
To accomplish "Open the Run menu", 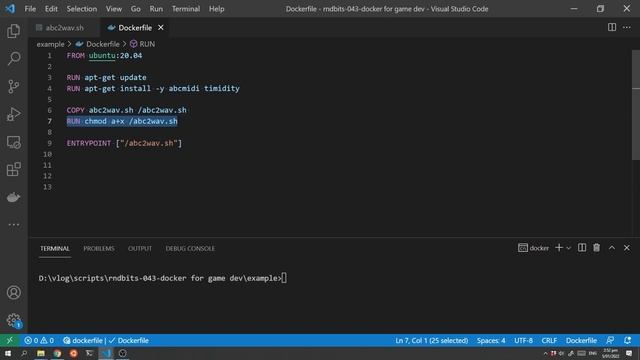I will (x=156, y=9).
